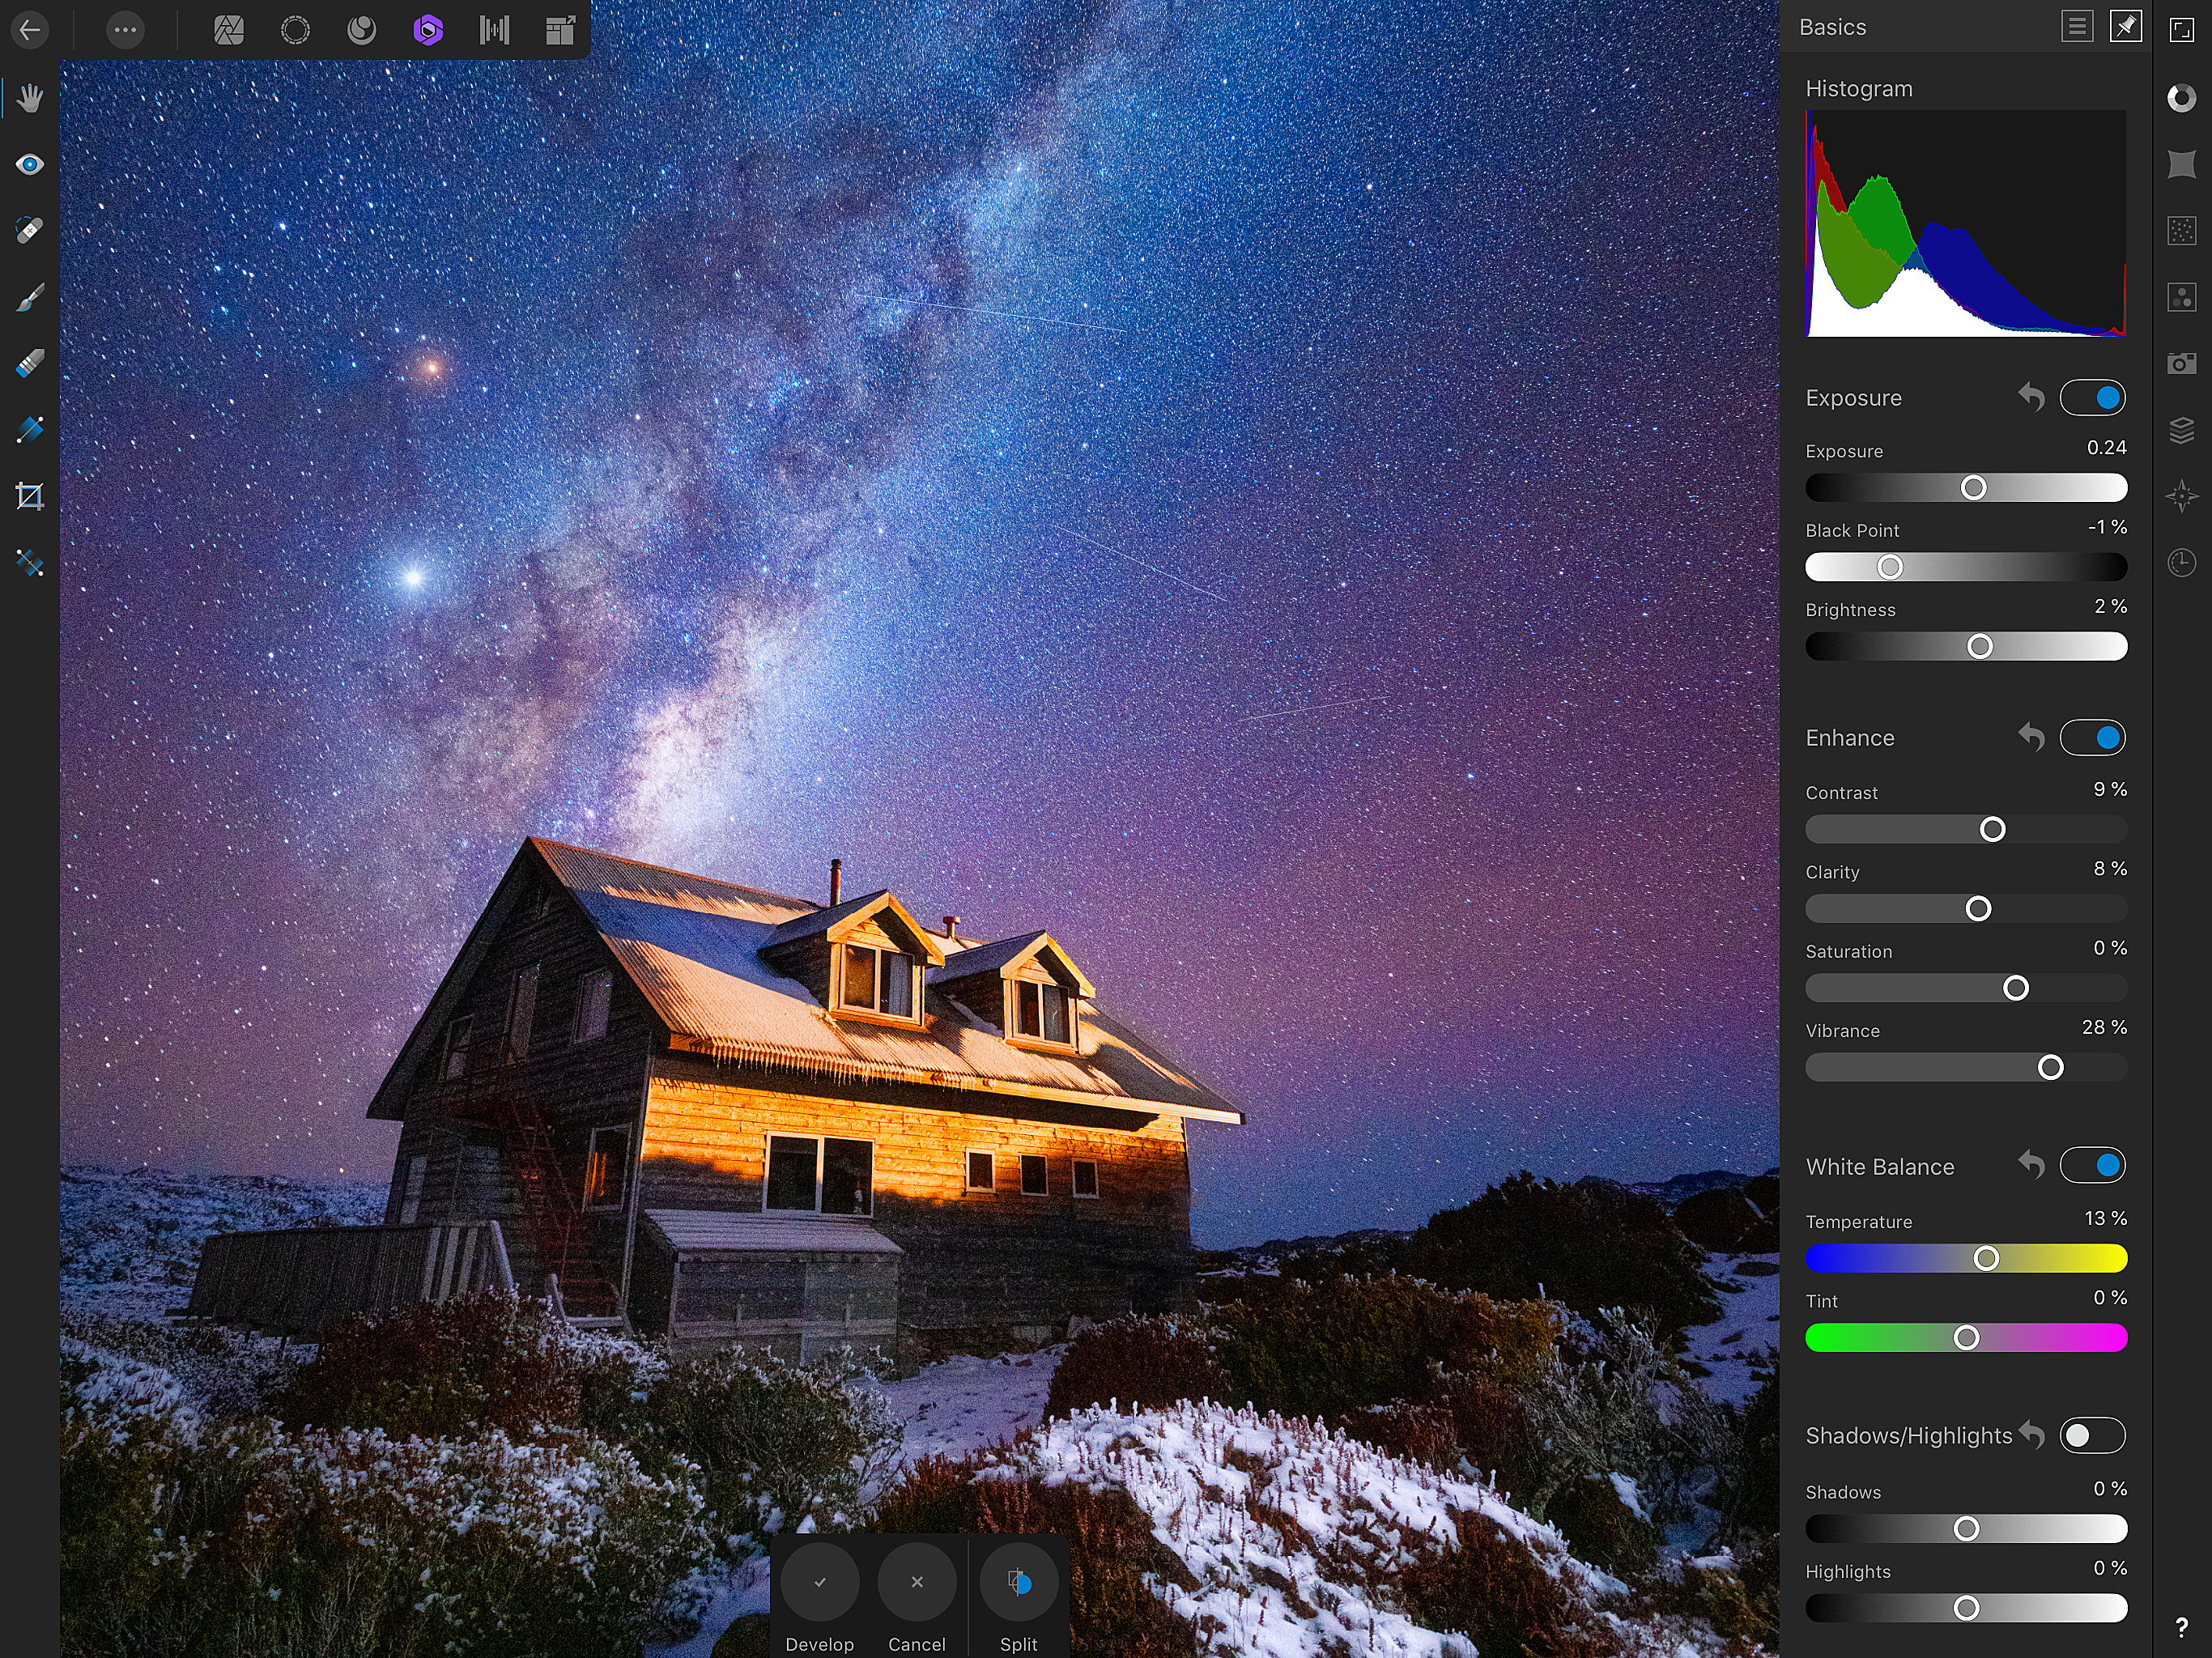Select the Overlay Paint brush tool
This screenshot has width=2212, height=1658.
30,297
